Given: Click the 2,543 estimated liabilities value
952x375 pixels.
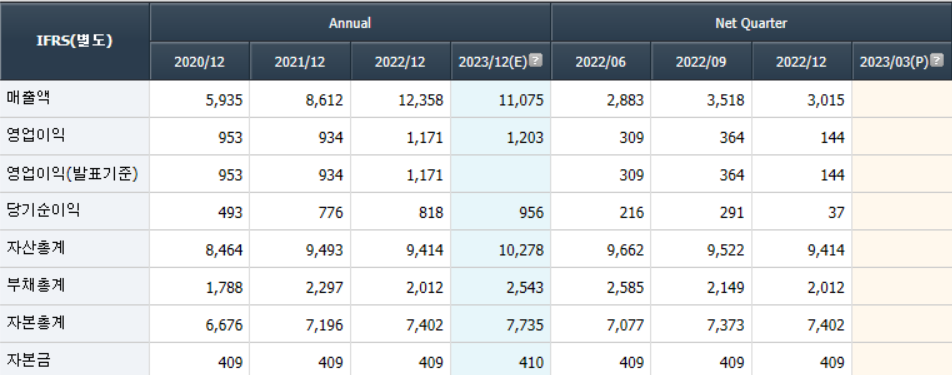Looking at the screenshot, I should pos(525,288).
